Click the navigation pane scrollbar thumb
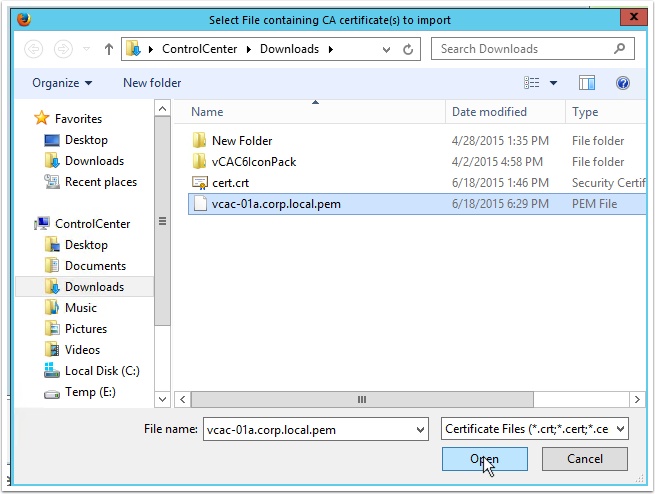This screenshot has height=494, width=655. pos(162,221)
